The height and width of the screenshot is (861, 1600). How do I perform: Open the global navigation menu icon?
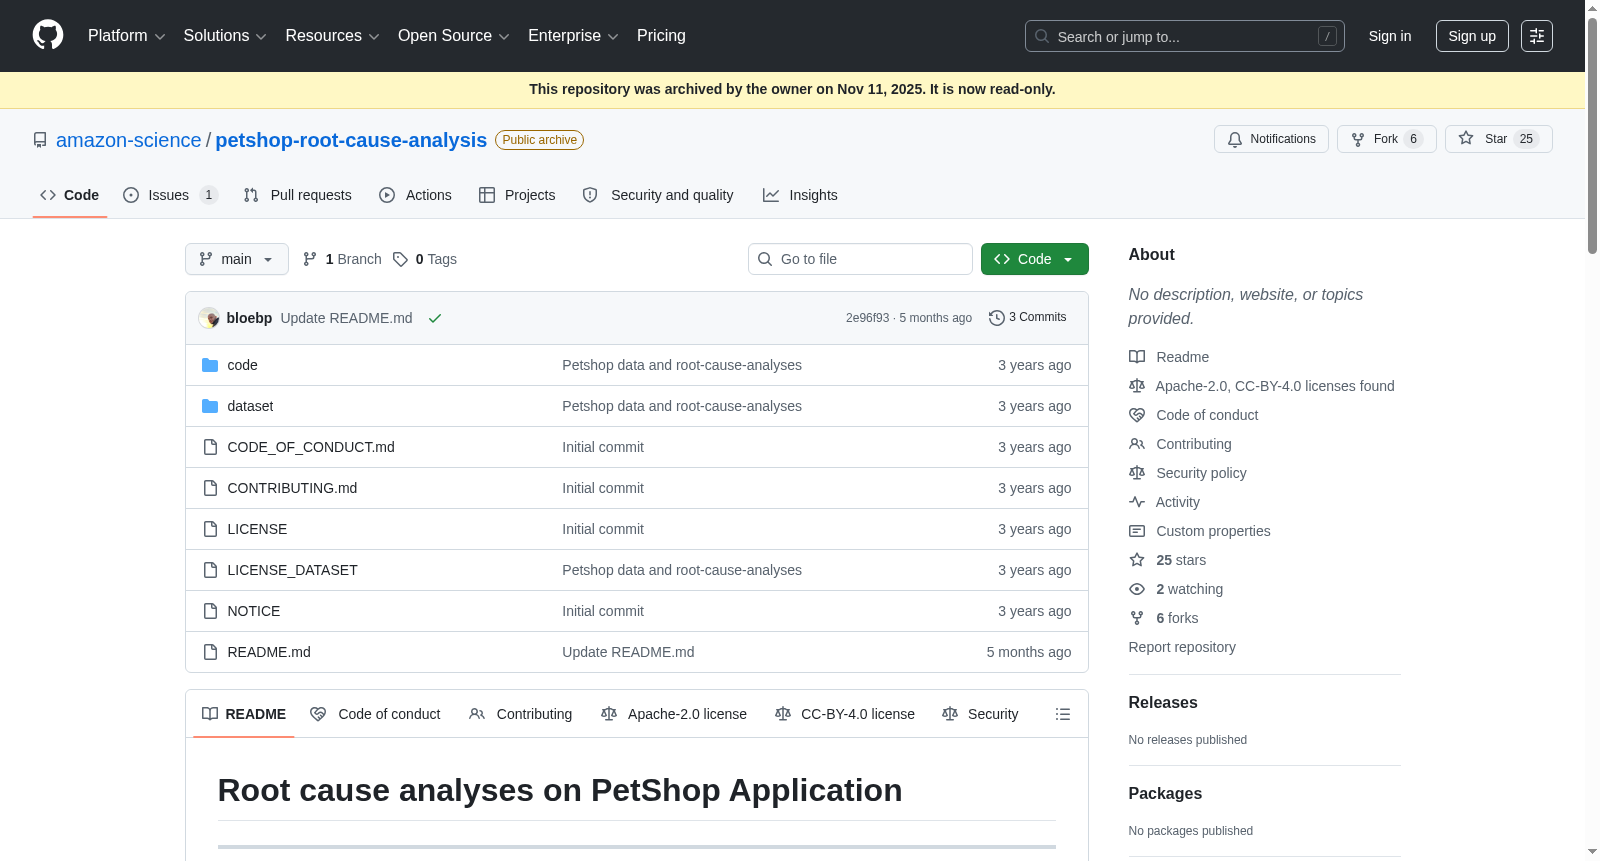click(x=1537, y=36)
